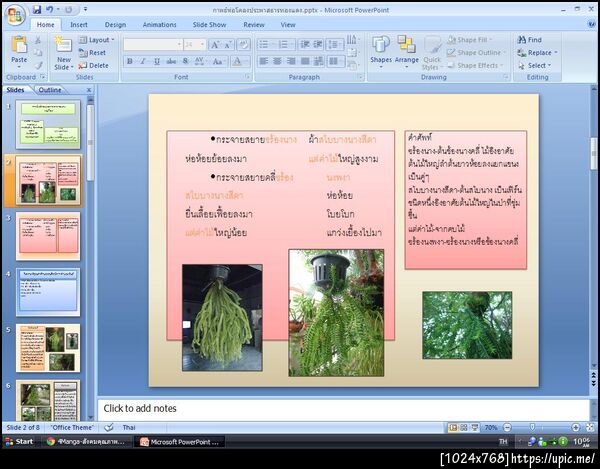Open the View tab

(288, 25)
